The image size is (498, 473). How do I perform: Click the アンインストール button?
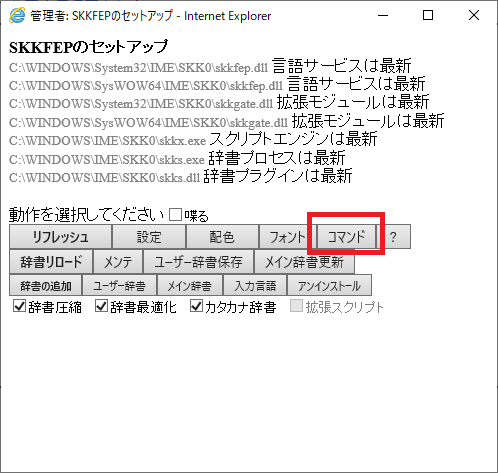click(x=329, y=285)
